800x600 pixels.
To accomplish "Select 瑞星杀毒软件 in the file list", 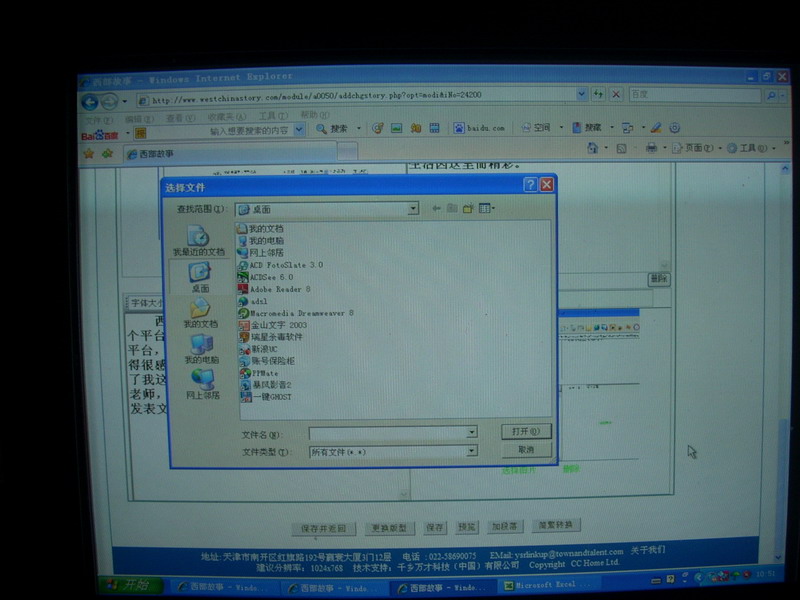I will point(271,337).
